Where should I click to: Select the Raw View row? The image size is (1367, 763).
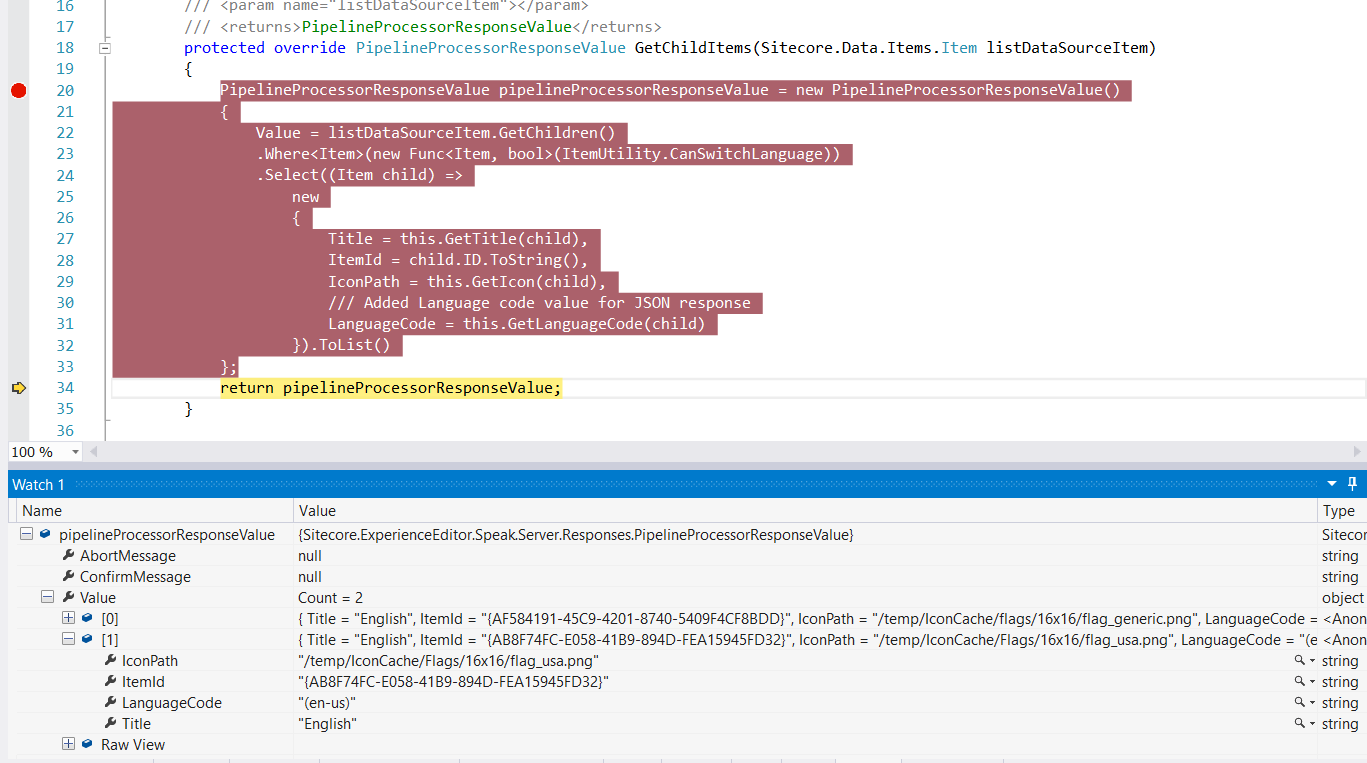coord(133,745)
